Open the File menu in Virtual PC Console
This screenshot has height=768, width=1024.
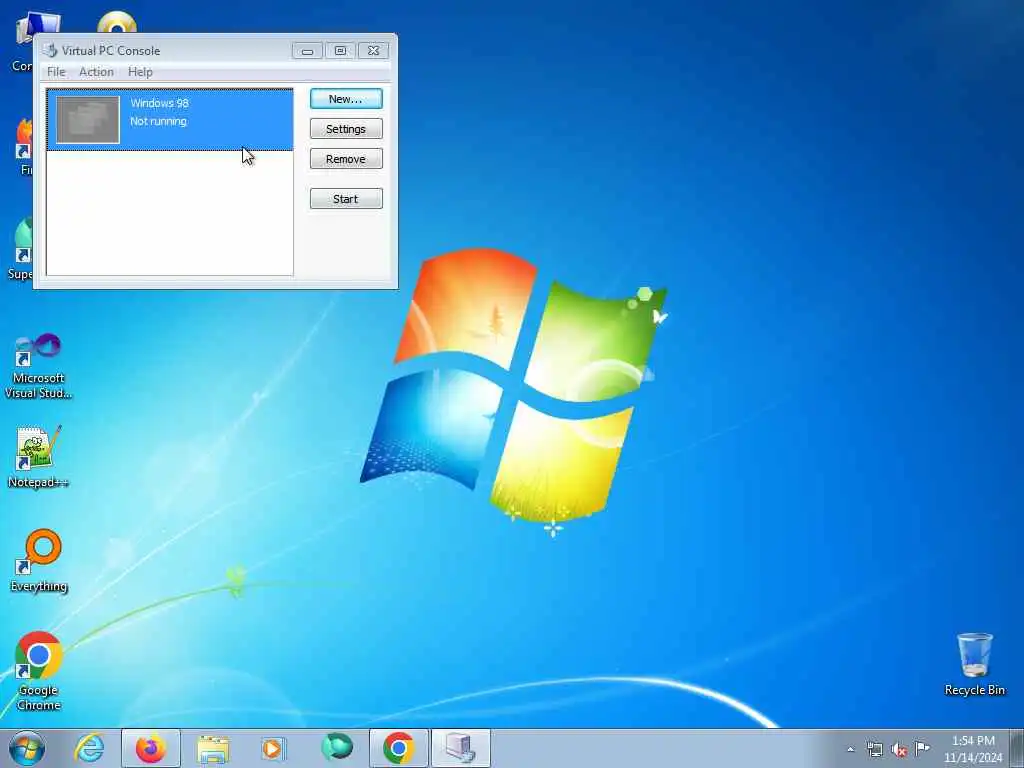click(56, 72)
